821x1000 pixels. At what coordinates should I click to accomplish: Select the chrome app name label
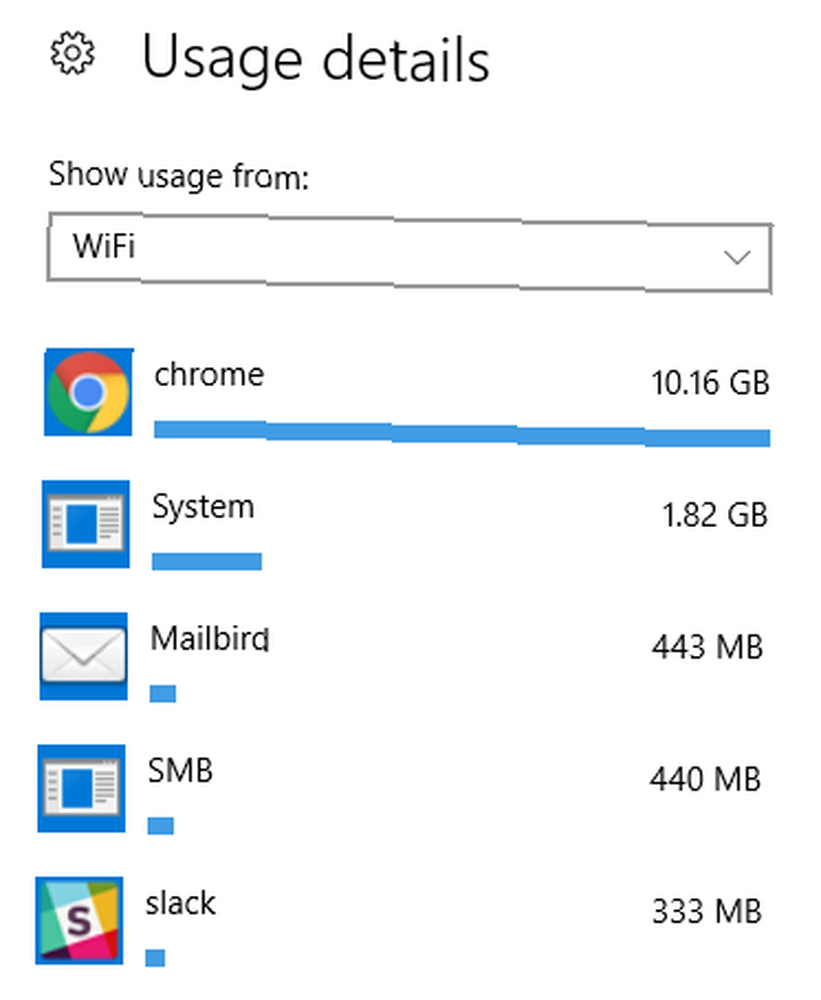[x=209, y=374]
